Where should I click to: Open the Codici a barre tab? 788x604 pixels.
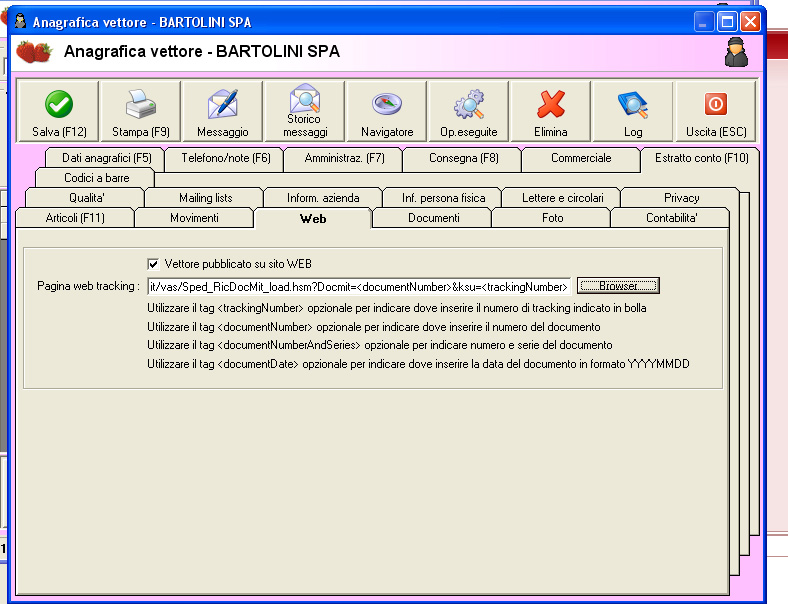pos(96,178)
